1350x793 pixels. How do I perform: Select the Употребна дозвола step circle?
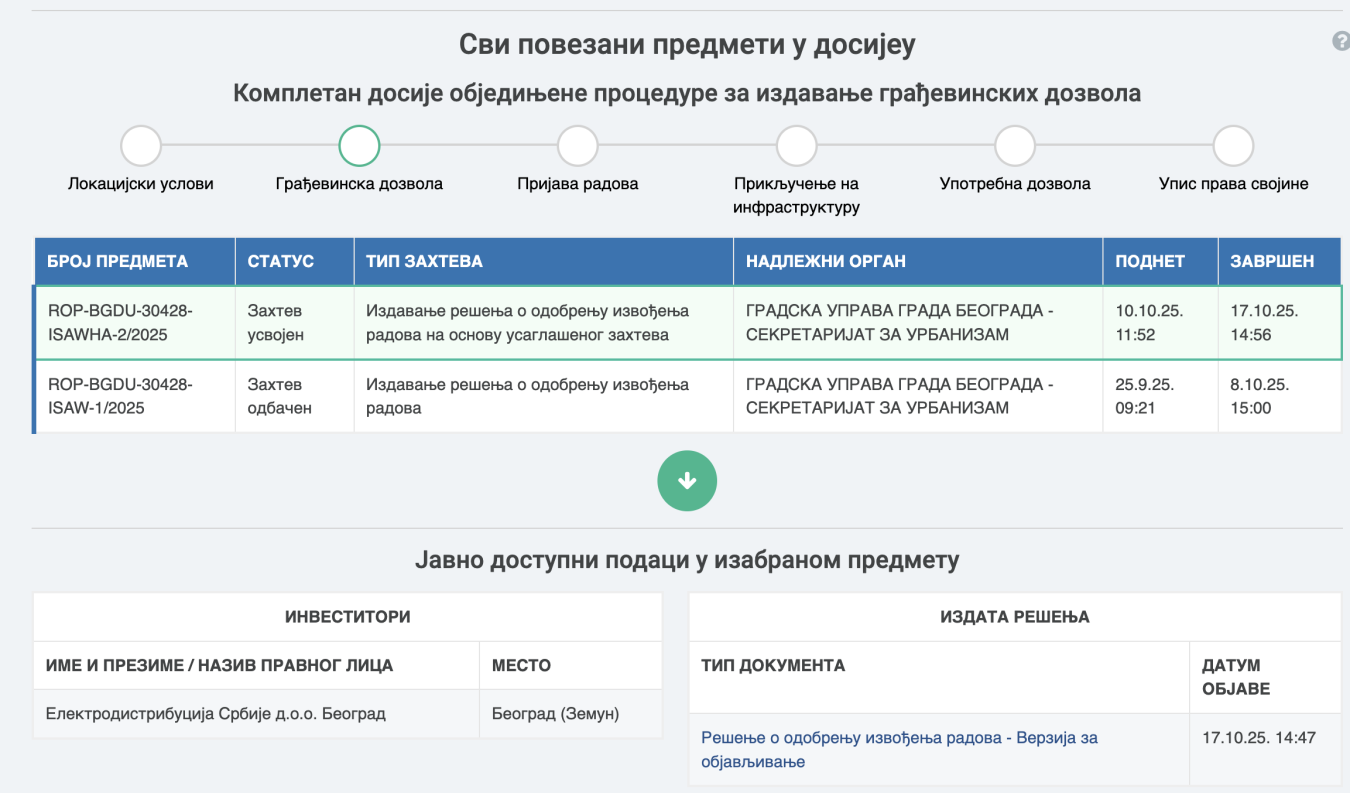click(x=1015, y=146)
